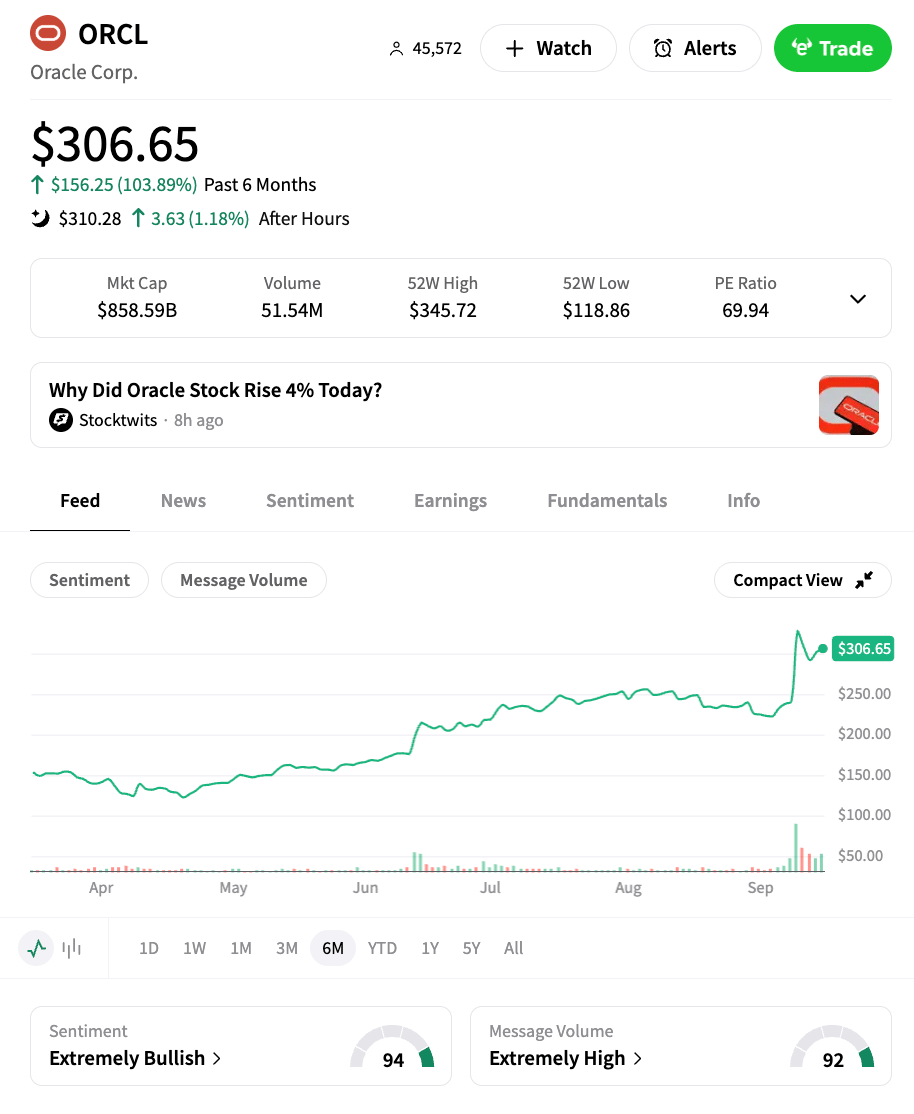
Task: Switch to line chart view icon
Action: [x=37, y=948]
